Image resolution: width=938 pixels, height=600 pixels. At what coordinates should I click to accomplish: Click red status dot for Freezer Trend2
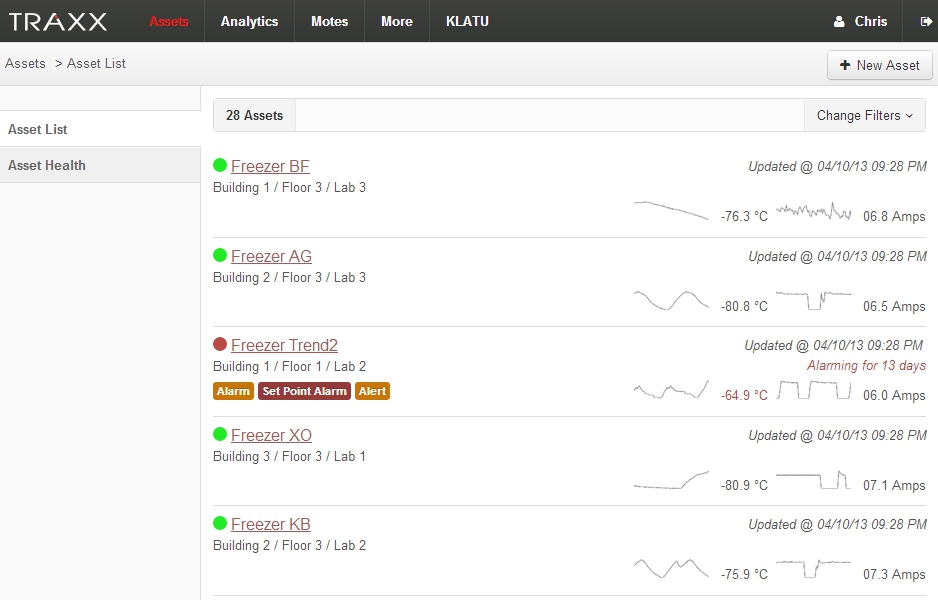coord(220,344)
